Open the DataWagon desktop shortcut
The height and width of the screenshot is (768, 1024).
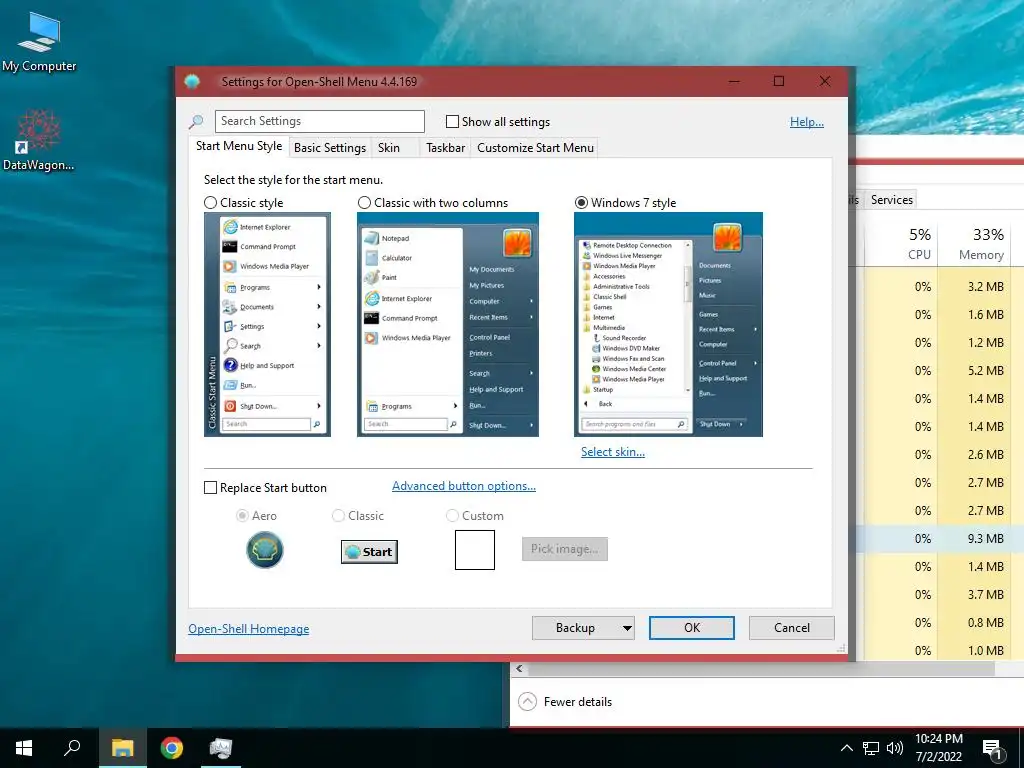(x=39, y=140)
